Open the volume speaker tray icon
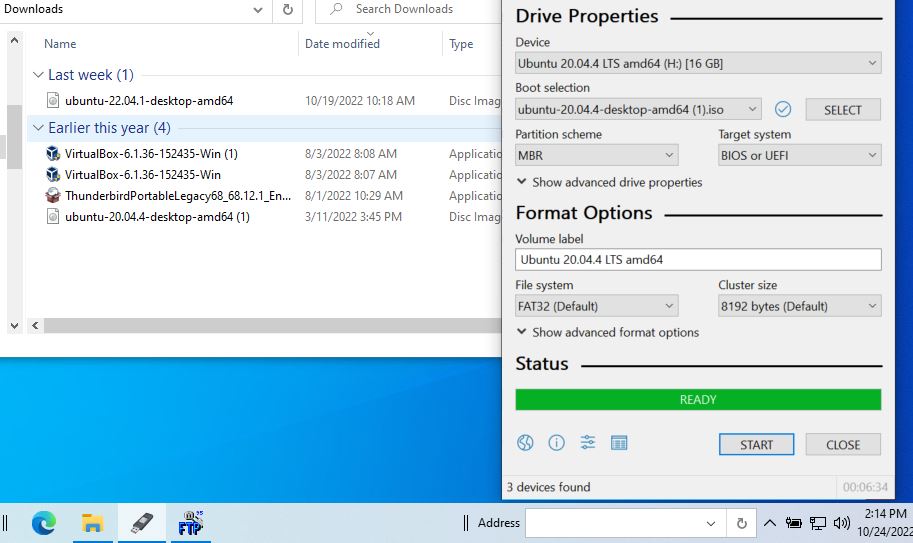Viewport: 913px width, 543px height. coord(841,523)
